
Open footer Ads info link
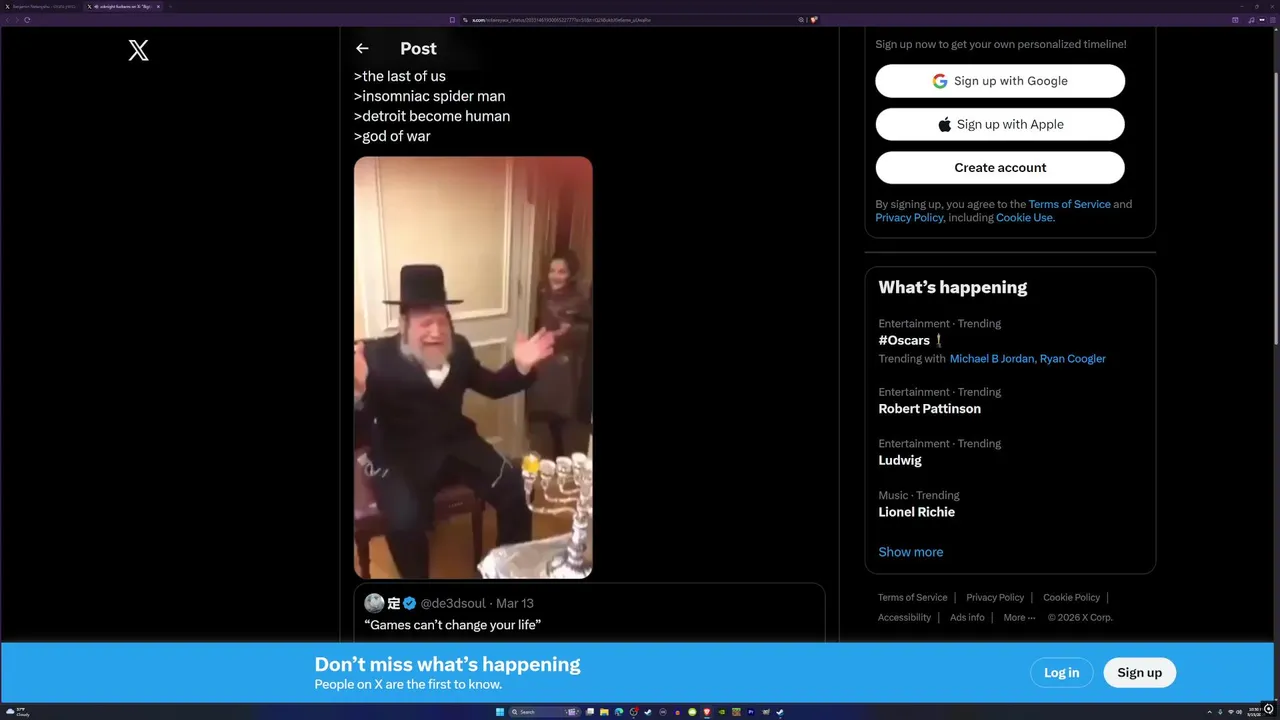(967, 617)
